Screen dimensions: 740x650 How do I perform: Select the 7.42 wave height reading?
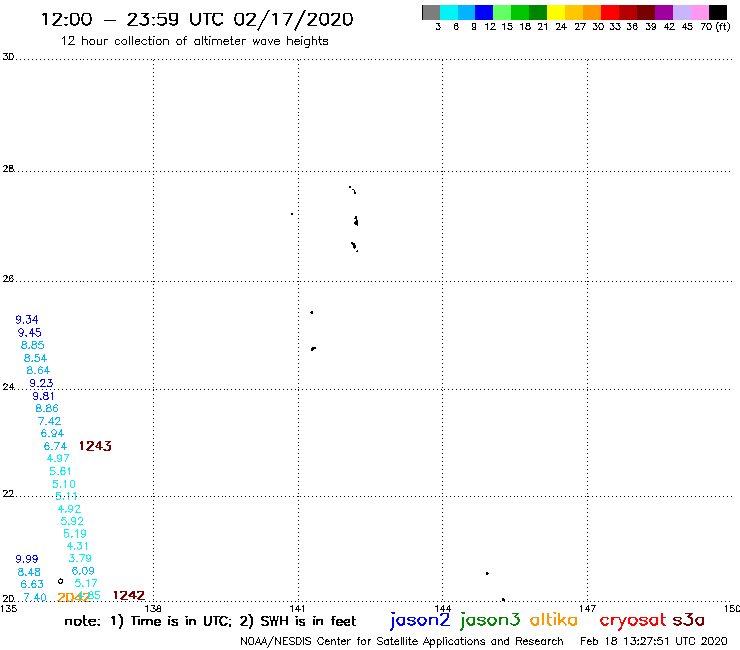(50, 421)
